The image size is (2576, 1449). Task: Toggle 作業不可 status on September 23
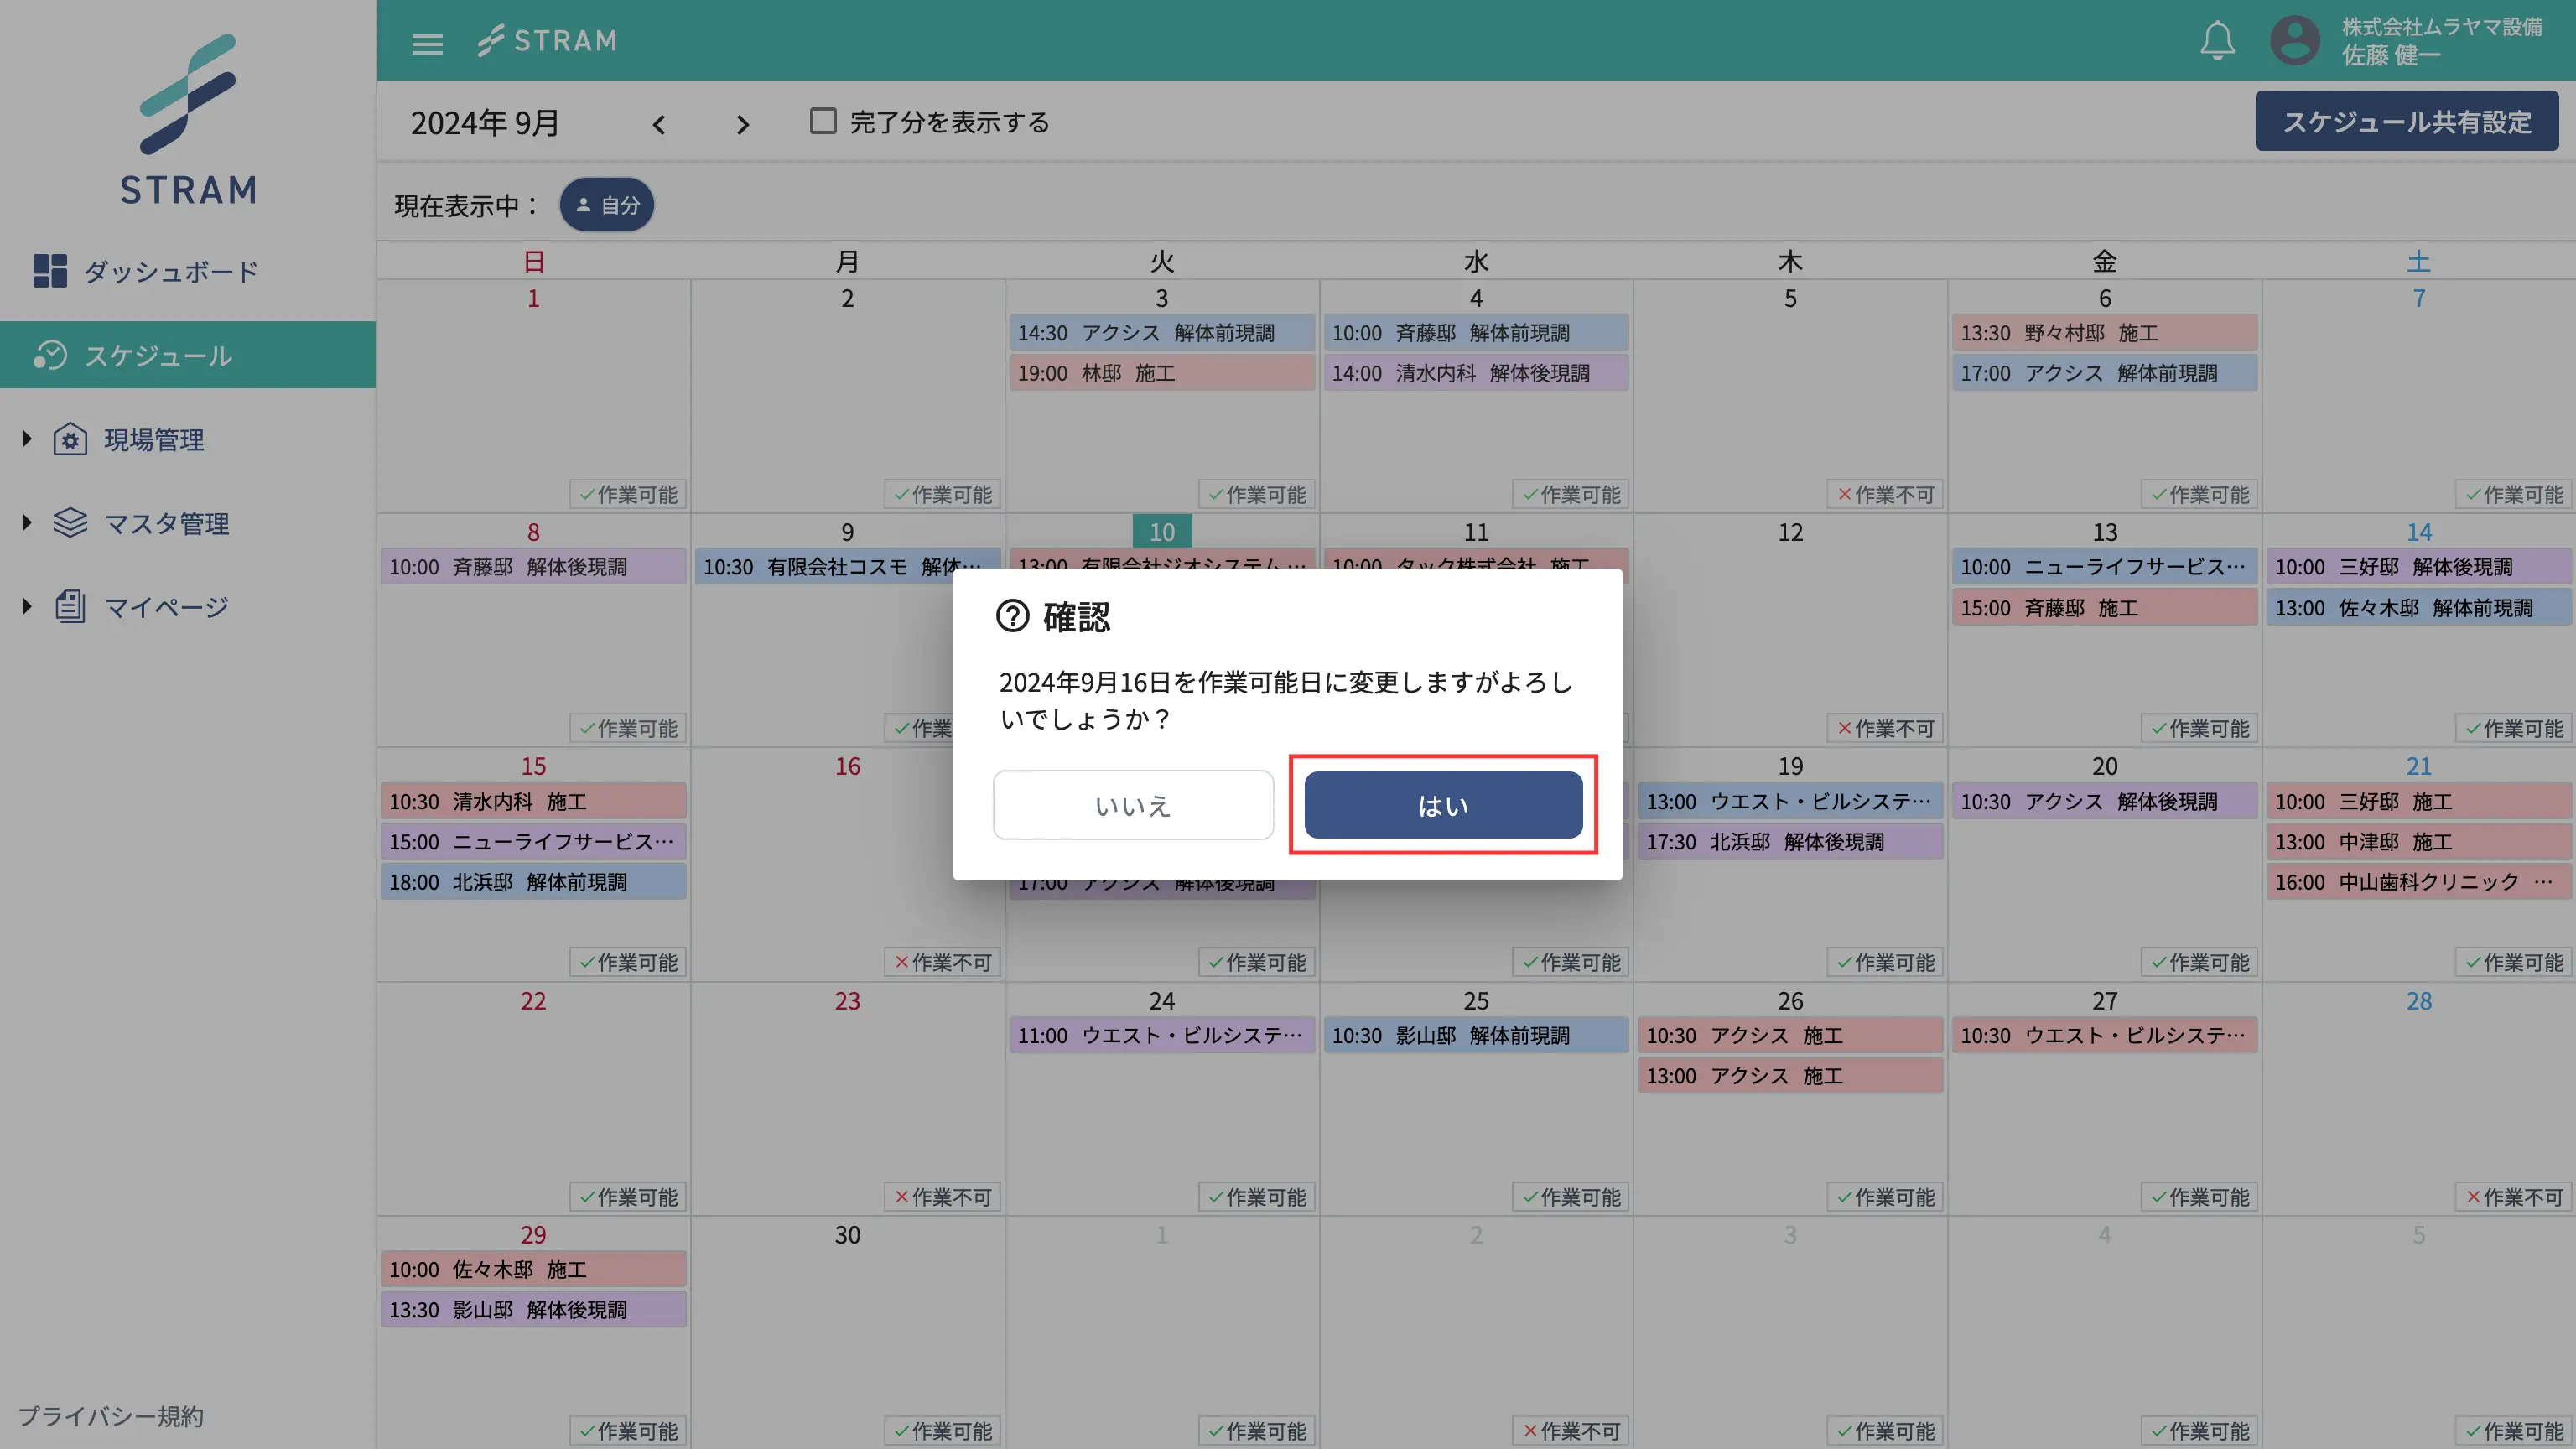pyautogui.click(x=943, y=1196)
